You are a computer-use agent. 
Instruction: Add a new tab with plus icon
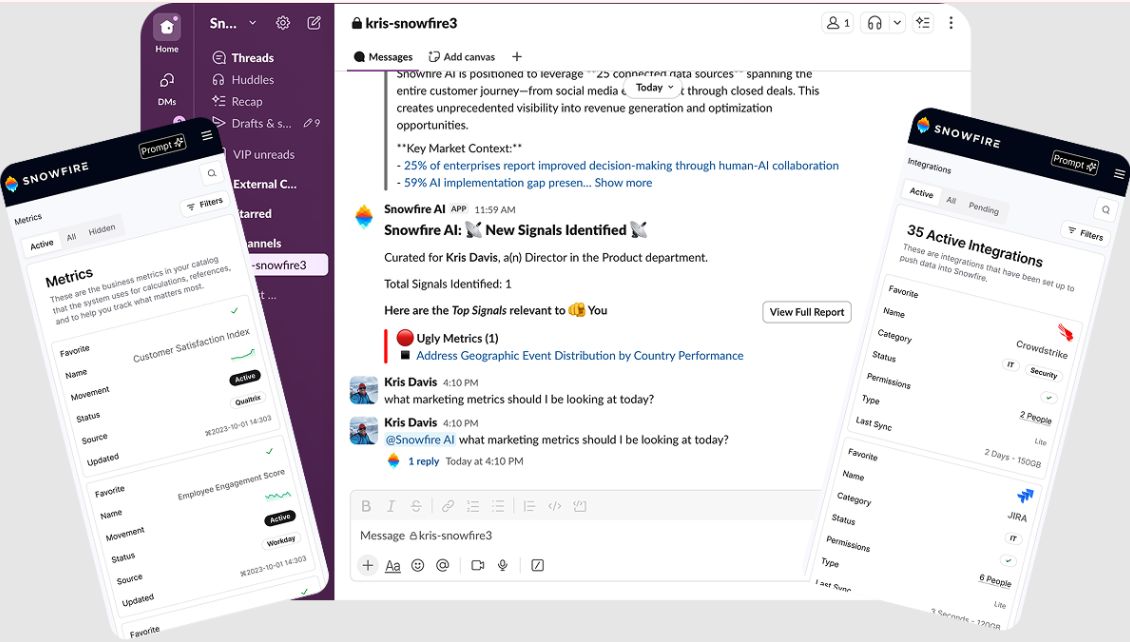click(x=517, y=57)
